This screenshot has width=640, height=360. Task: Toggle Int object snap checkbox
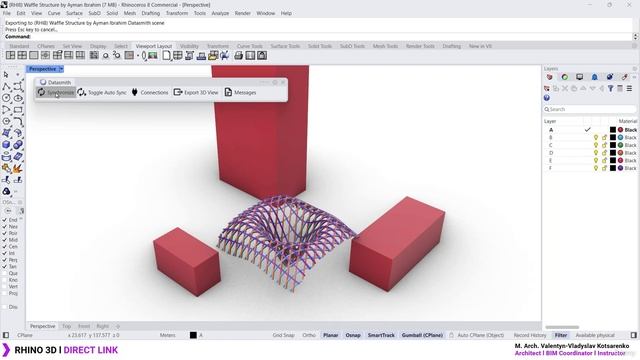point(5,253)
